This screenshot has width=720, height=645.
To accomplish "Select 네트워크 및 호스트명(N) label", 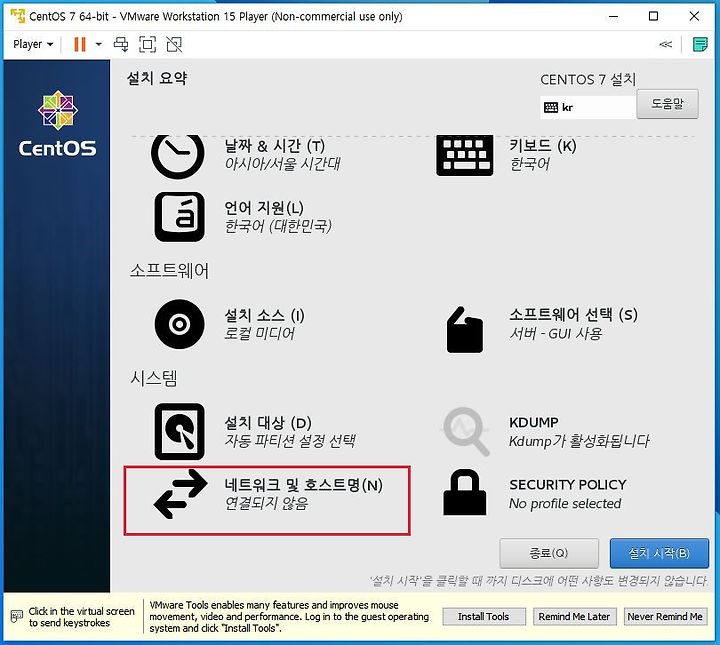I will (303, 485).
